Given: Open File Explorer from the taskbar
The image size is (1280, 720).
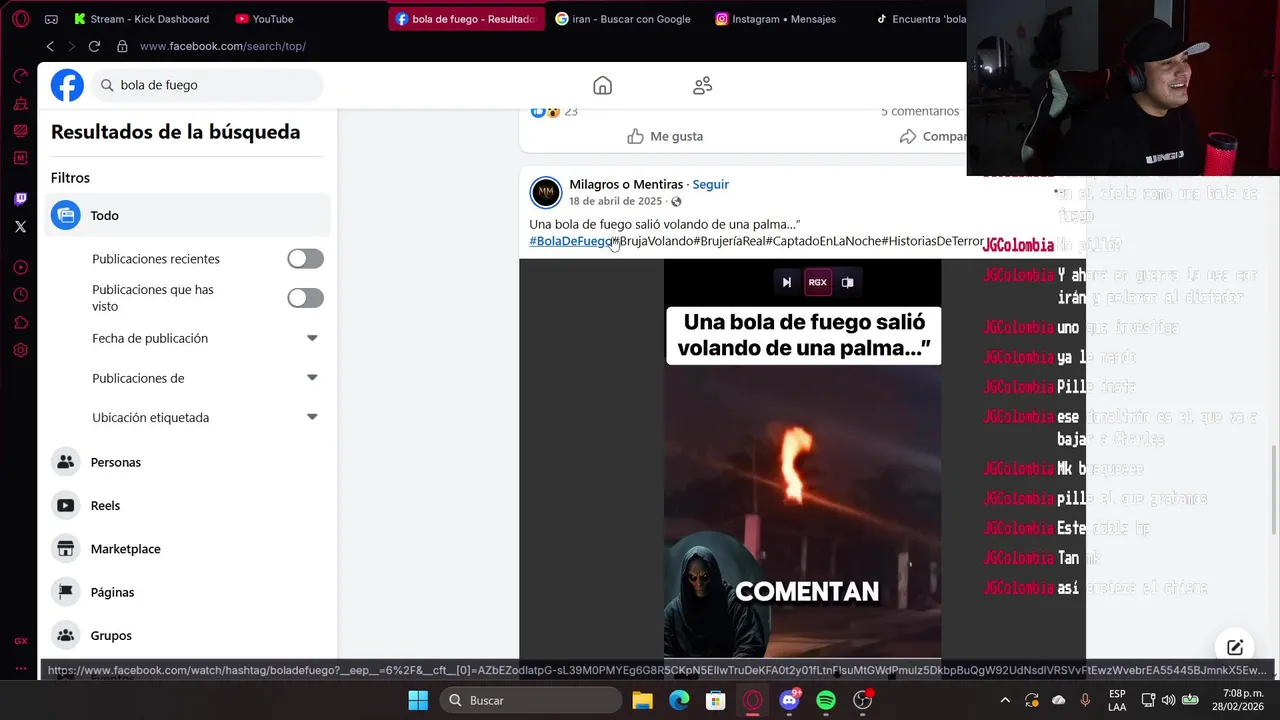Looking at the screenshot, I should pos(642,700).
